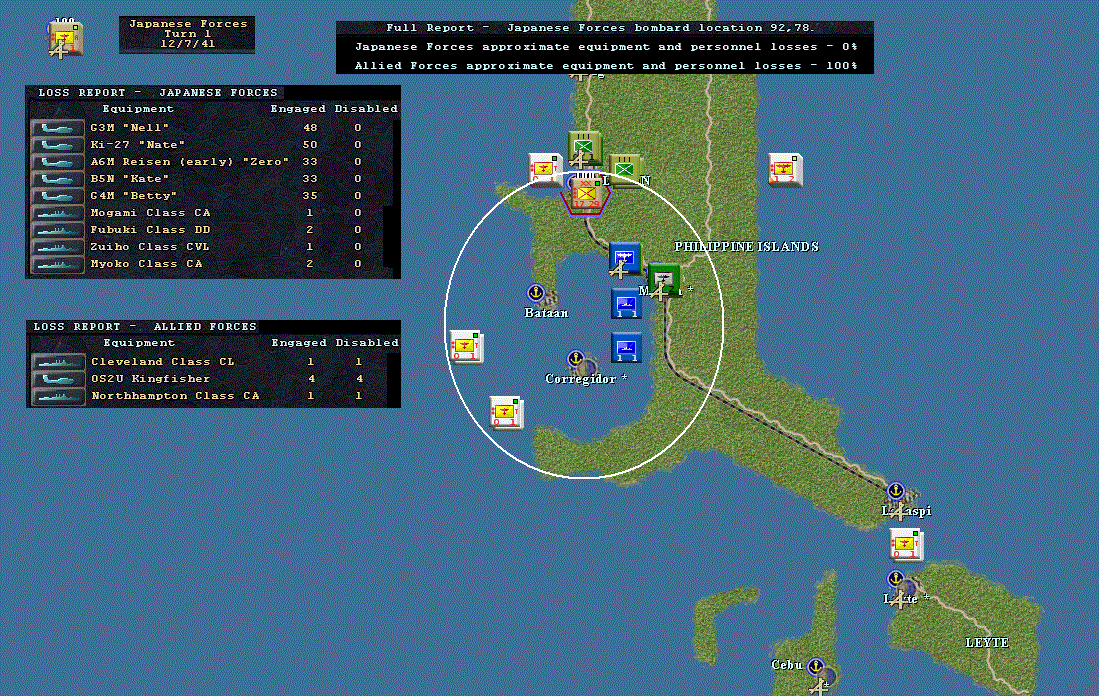Select topmost olive infantry regiment counter
This screenshot has height=696, width=1099.
tap(584, 147)
